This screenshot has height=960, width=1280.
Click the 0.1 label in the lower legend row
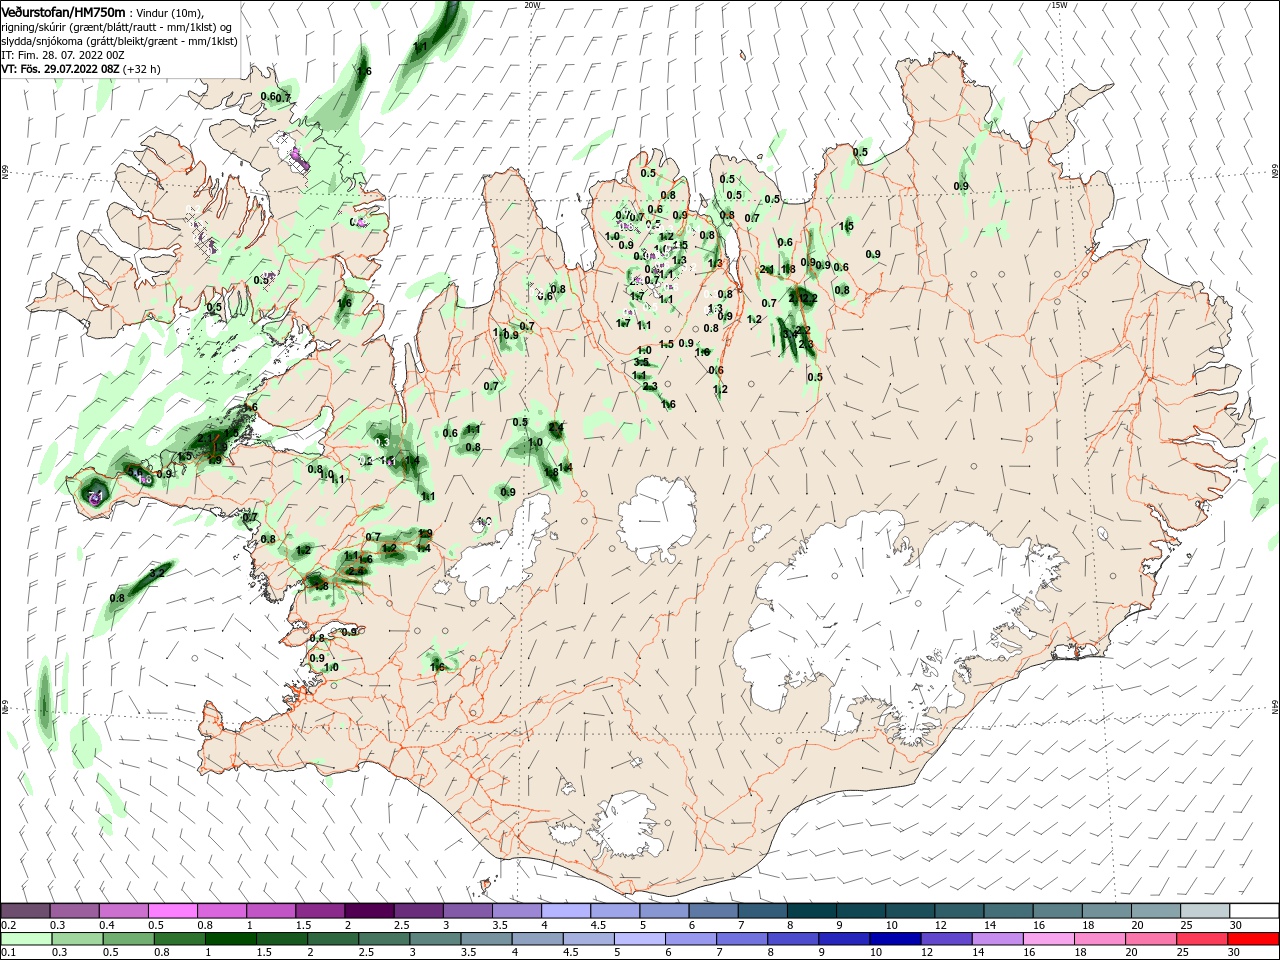pos(9,953)
